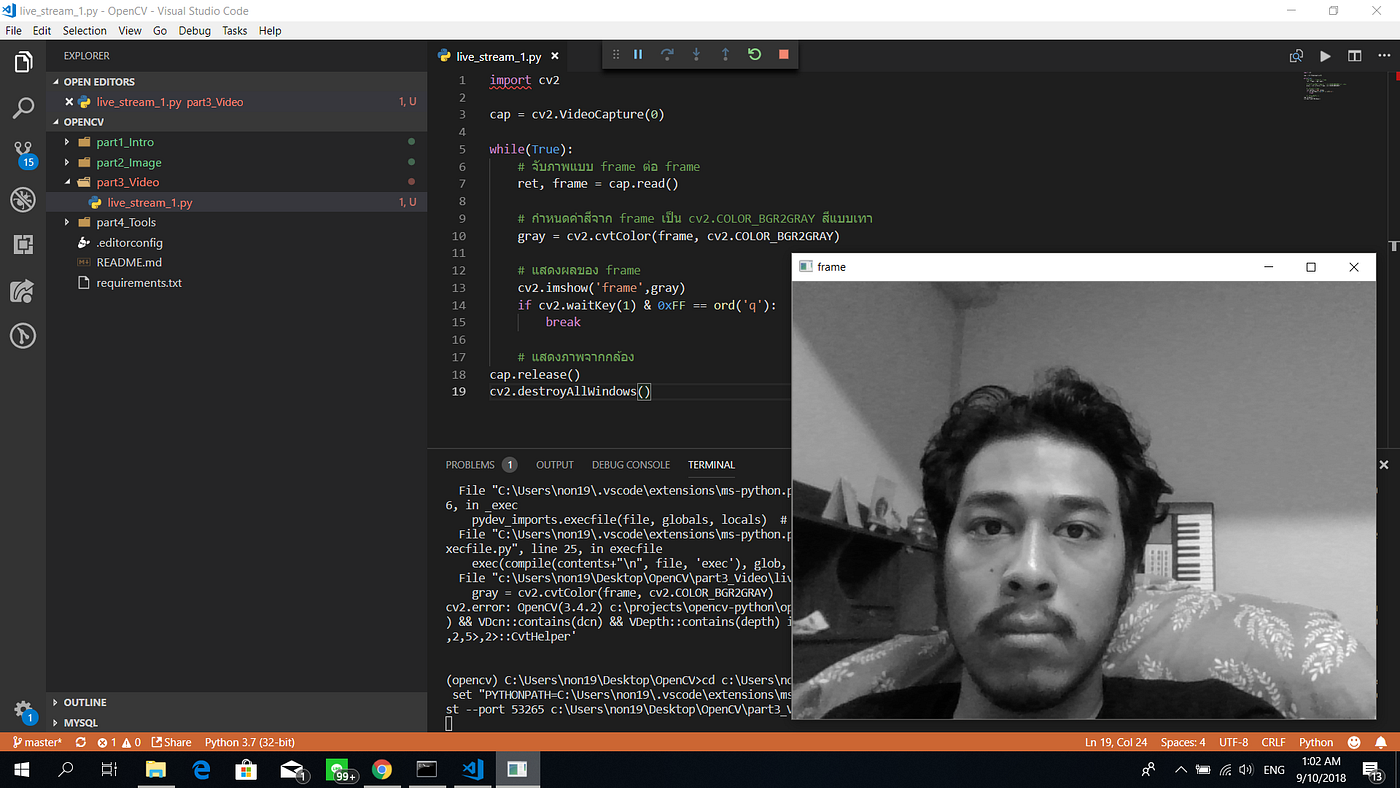Split the editor into two panes
The width and height of the screenshot is (1400, 788).
click(x=1354, y=56)
